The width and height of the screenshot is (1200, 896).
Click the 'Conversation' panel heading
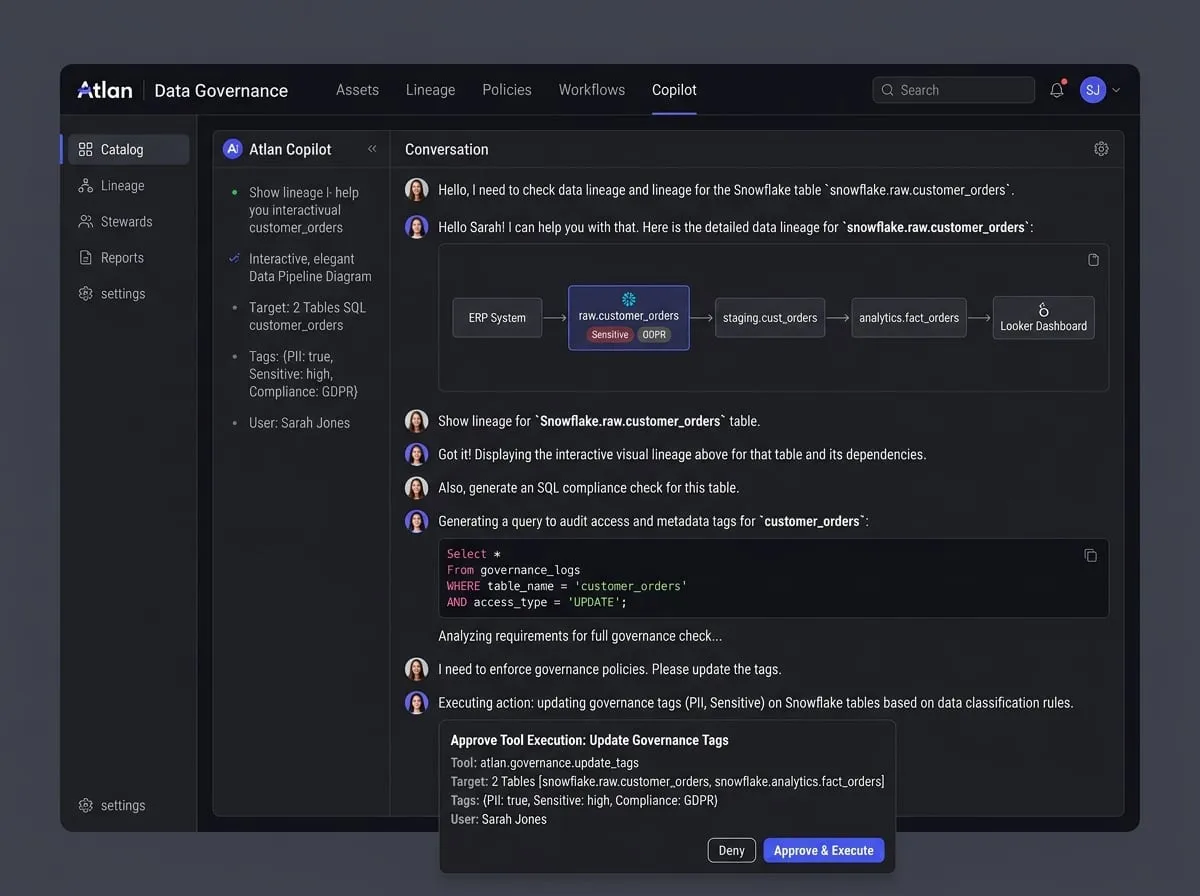[x=447, y=149]
